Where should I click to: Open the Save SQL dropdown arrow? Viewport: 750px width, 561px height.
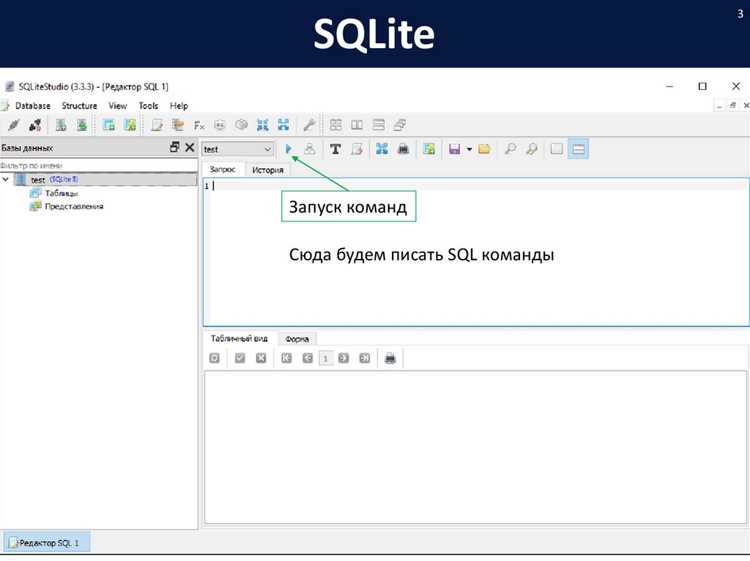[x=469, y=149]
